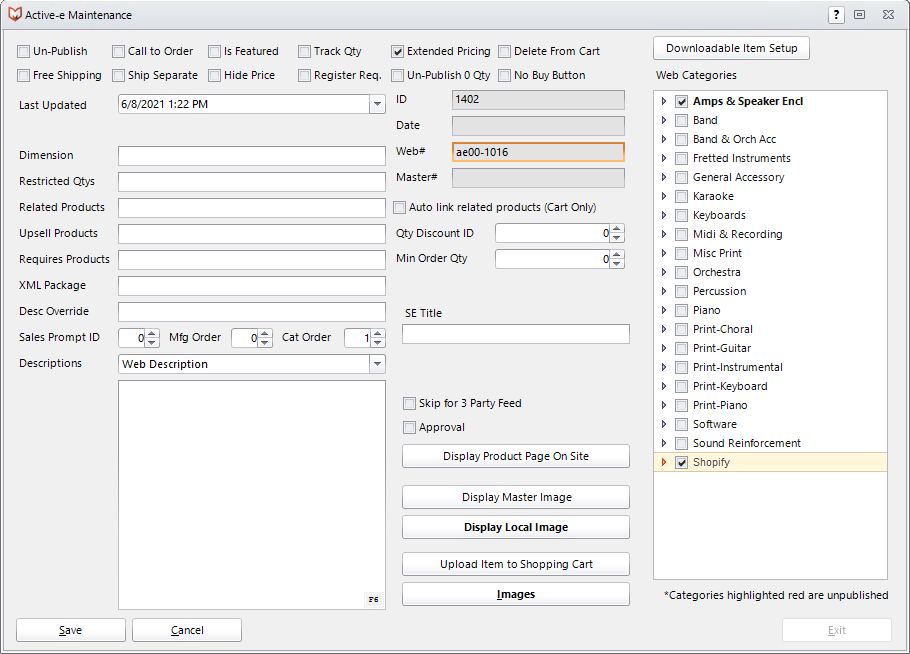Screen dimensions: 910x654
Task: Click Upload Item to Shopping Cart
Action: point(515,564)
